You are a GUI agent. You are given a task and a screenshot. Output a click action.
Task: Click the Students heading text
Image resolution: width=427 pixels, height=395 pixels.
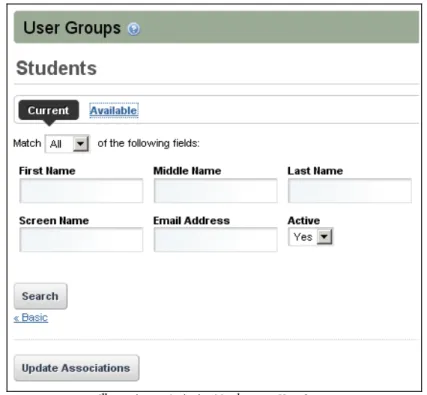coord(56,68)
